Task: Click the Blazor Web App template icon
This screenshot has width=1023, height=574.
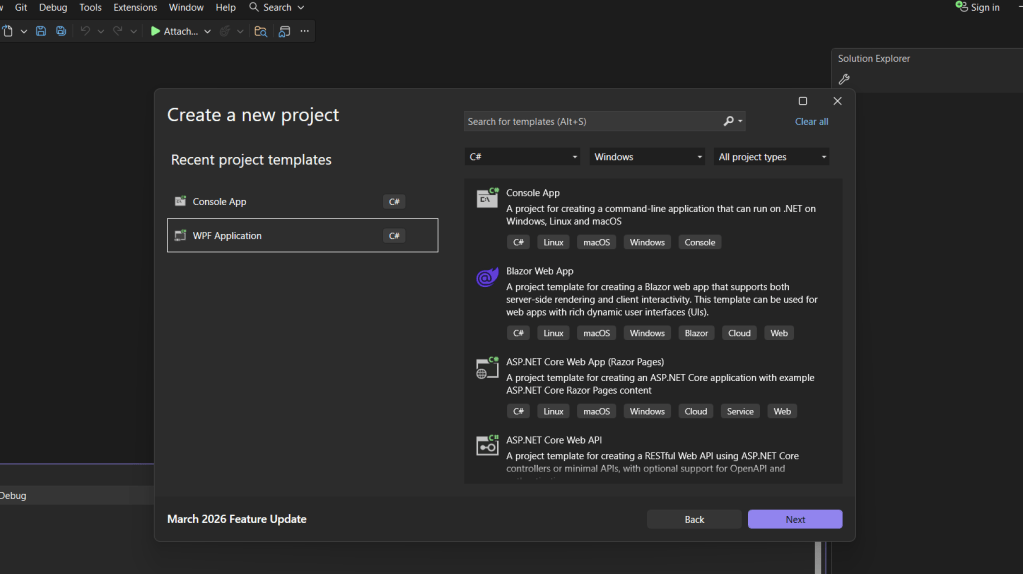Action: pyautogui.click(x=487, y=278)
